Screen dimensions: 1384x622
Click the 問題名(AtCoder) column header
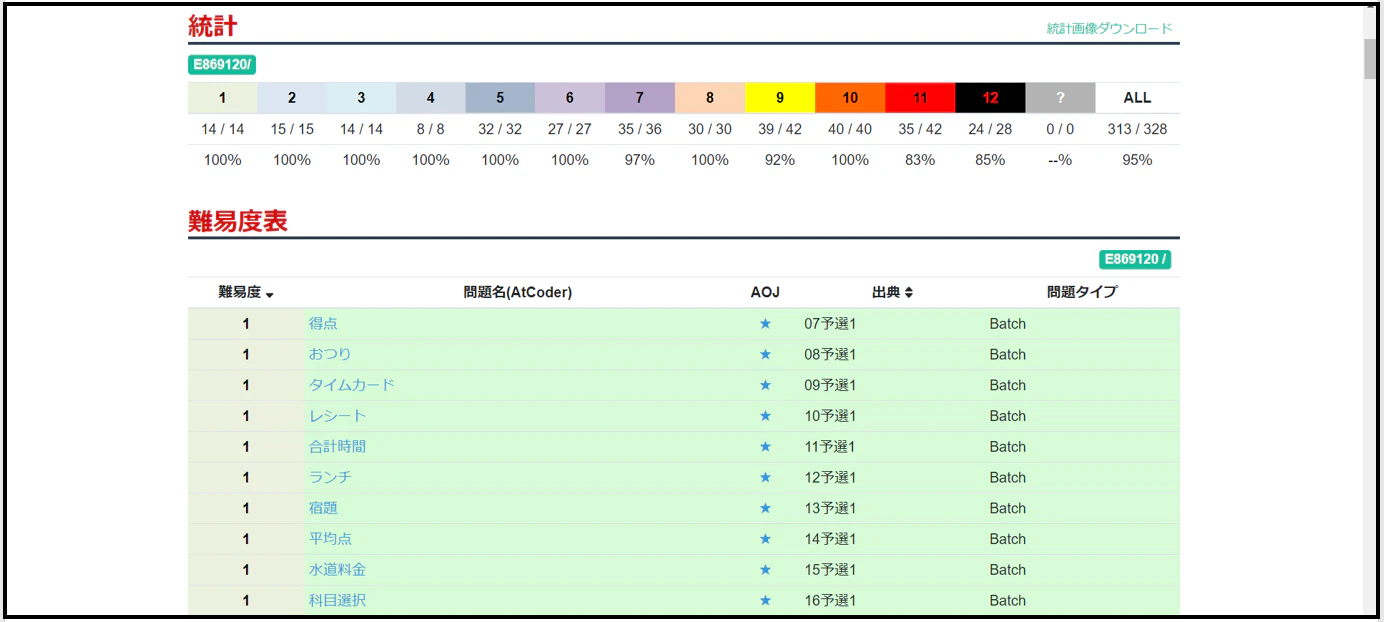pos(518,292)
